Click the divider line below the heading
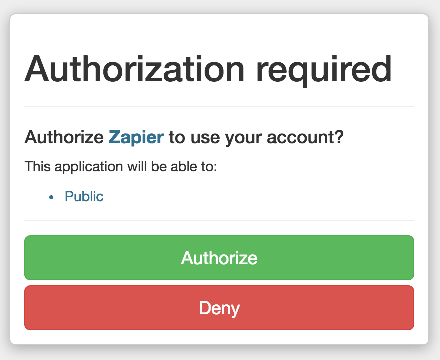This screenshot has height=360, width=440. point(219,107)
